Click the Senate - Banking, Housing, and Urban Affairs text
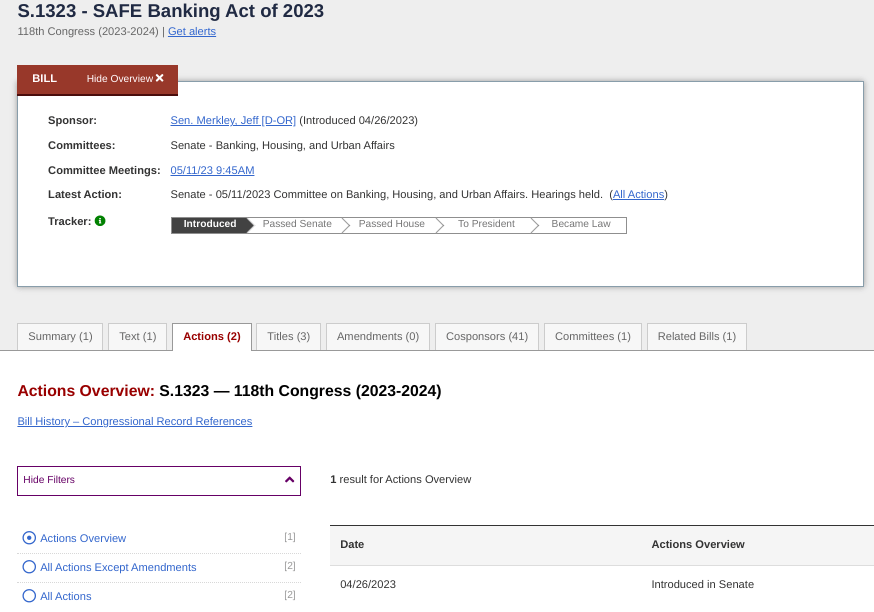The image size is (874, 612). (283, 145)
